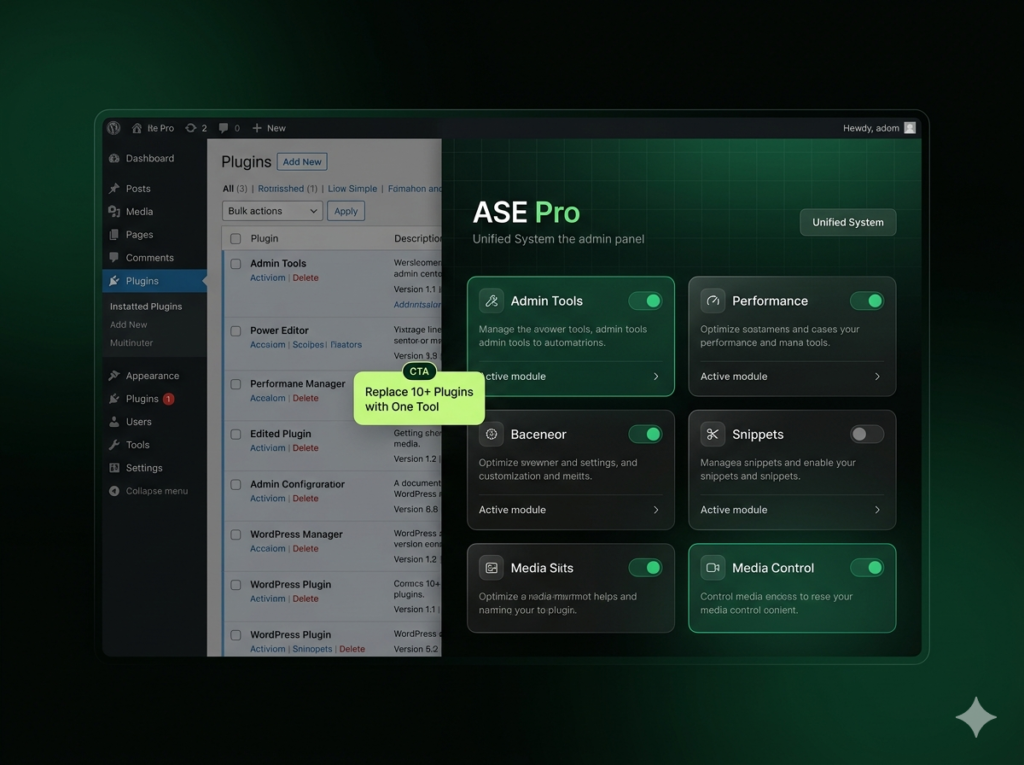Open the Bulk actions dropdown
Image resolution: width=1024 pixels, height=765 pixels.
[272, 211]
